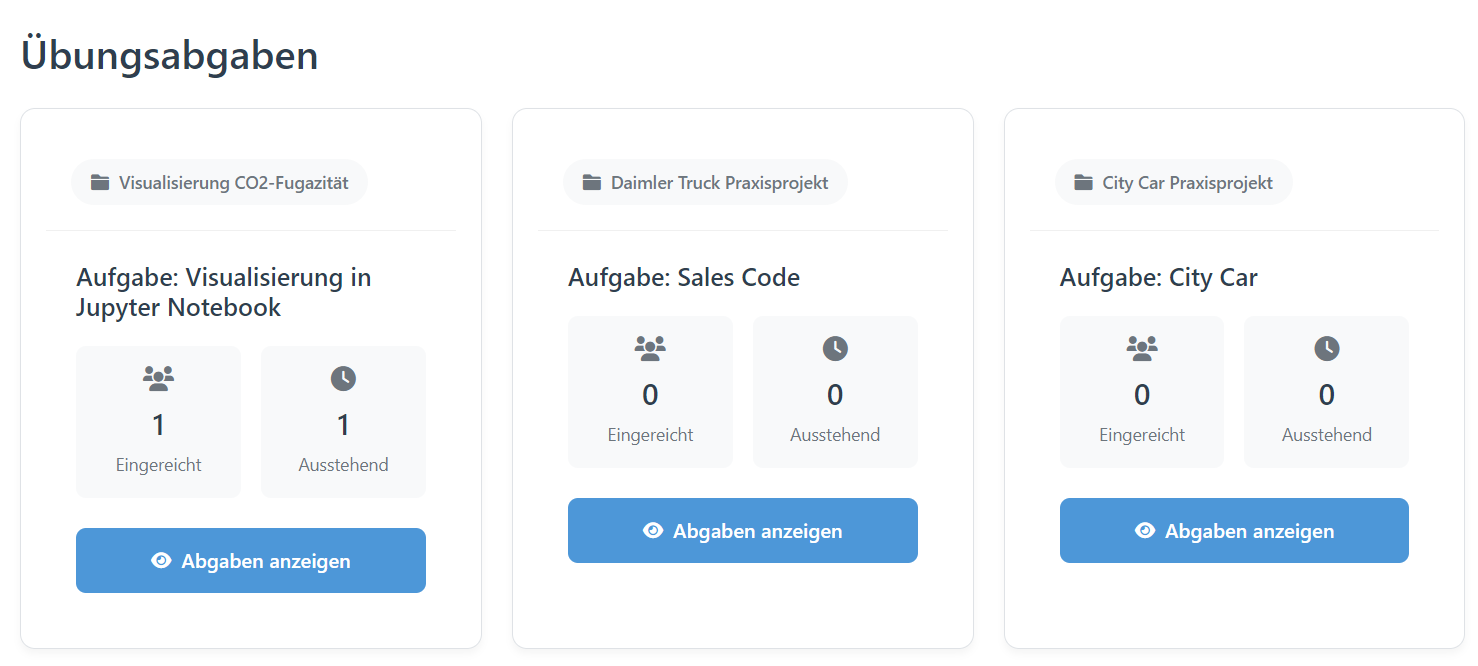Click Eingereicht tile in Sales Code card
Viewport: 1478px width, 666px height.
(650, 392)
